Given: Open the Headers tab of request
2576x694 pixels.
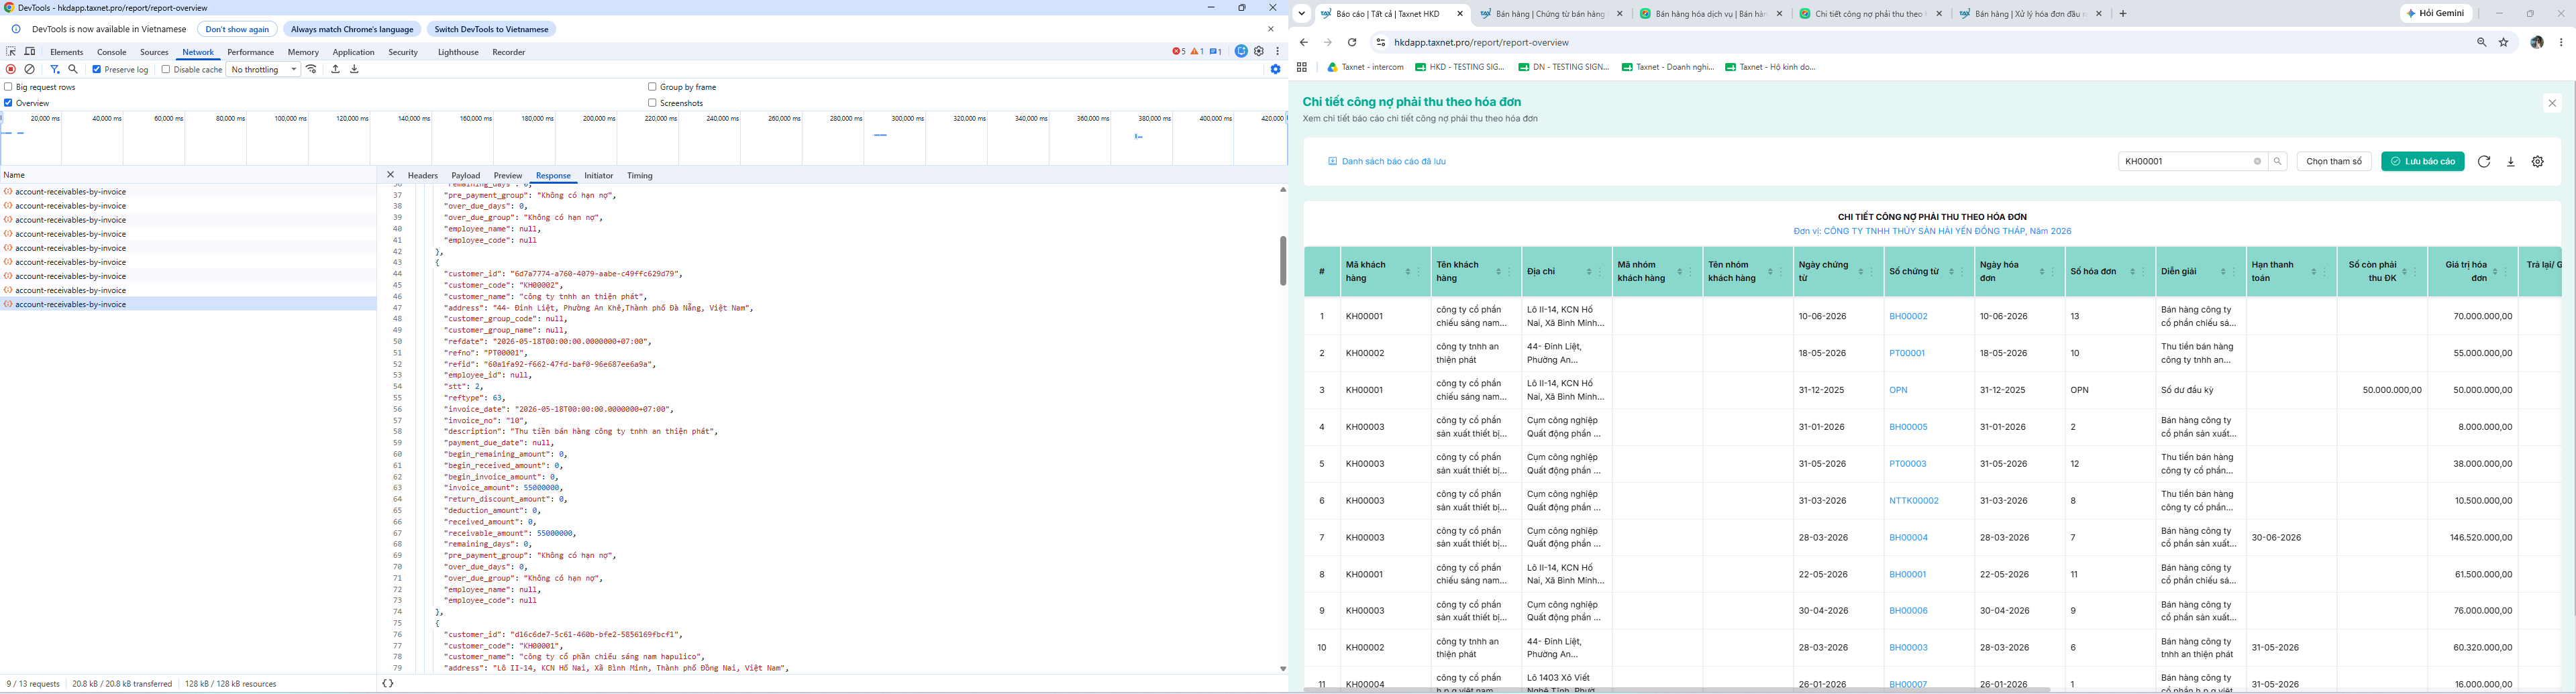Looking at the screenshot, I should 423,176.
